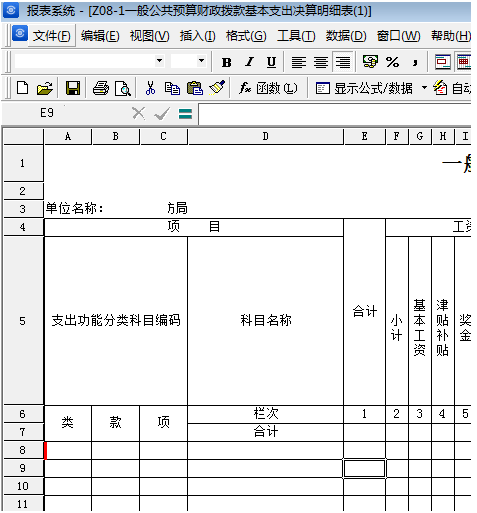Confirm formula entry with checkmark
Image resolution: width=477 pixels, height=513 pixels.
coord(162,114)
